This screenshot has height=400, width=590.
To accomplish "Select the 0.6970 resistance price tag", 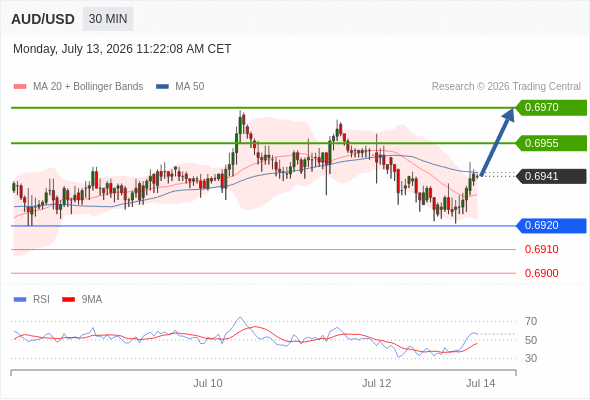I will [x=551, y=108].
